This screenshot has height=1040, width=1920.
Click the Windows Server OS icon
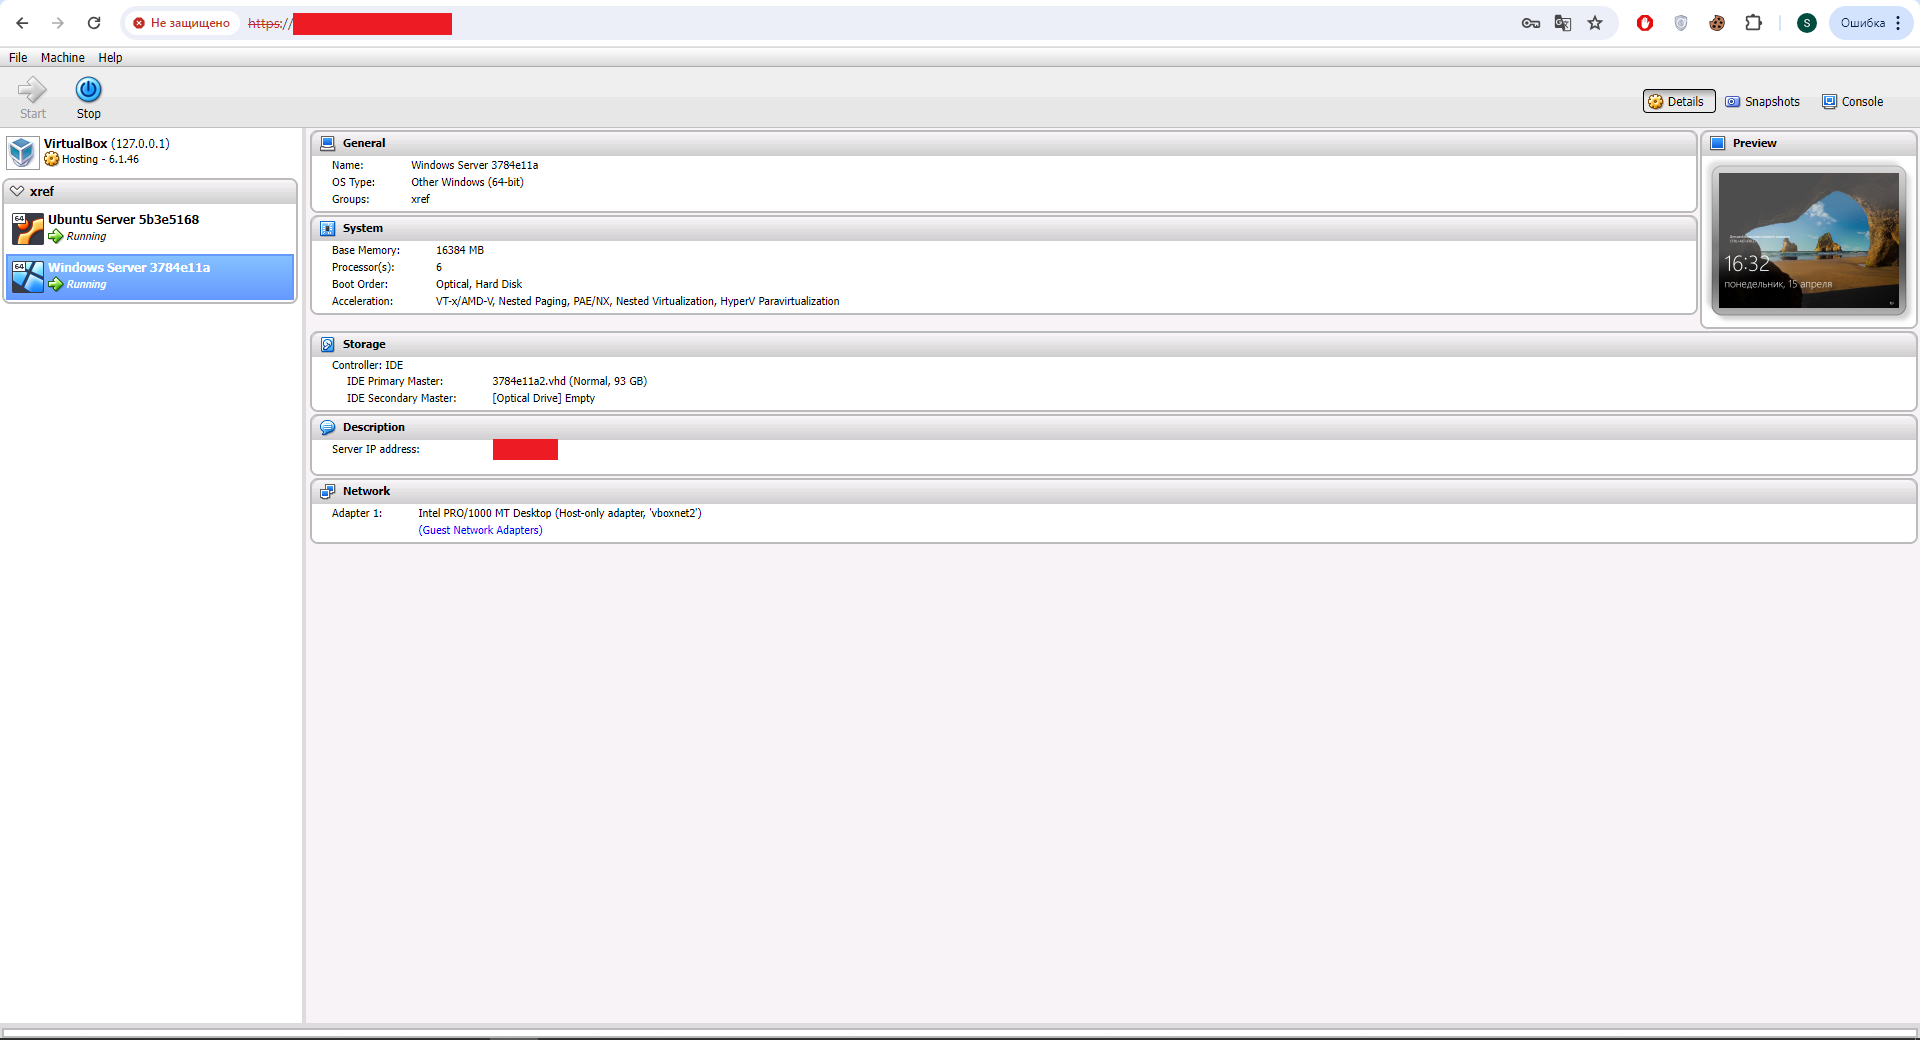(28, 277)
